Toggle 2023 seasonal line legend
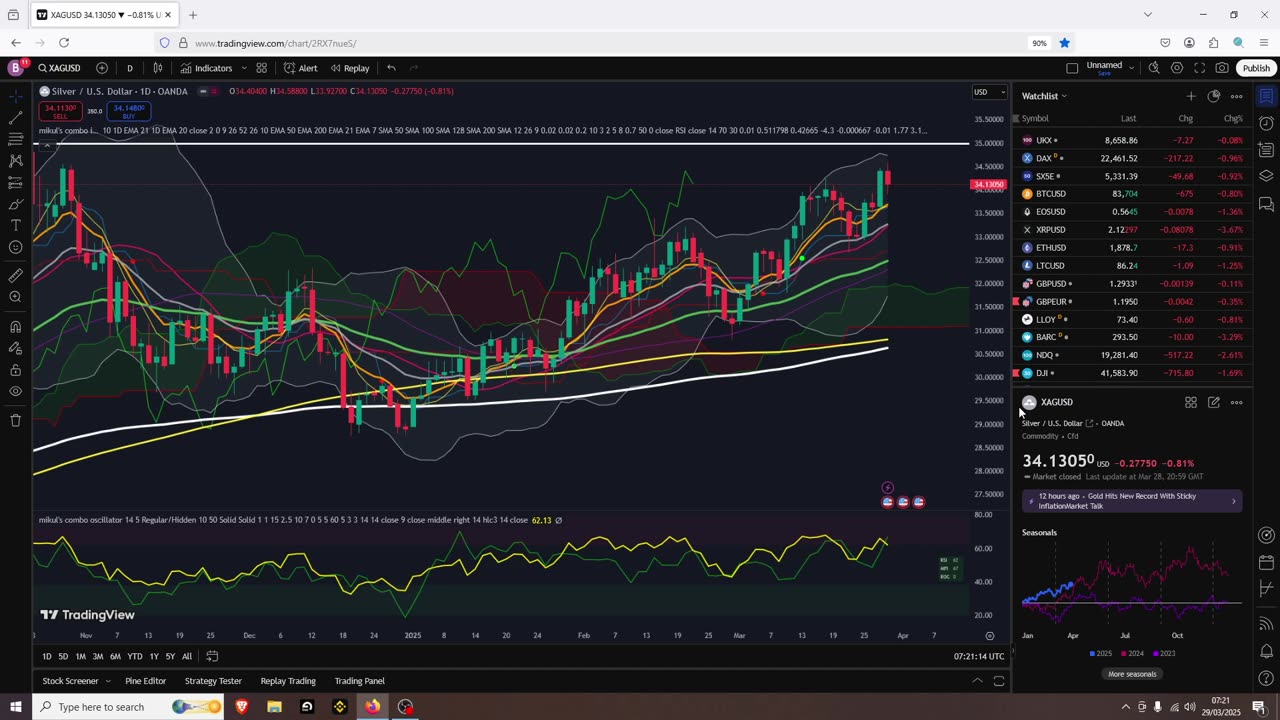Viewport: 1280px width, 720px height. [1163, 654]
